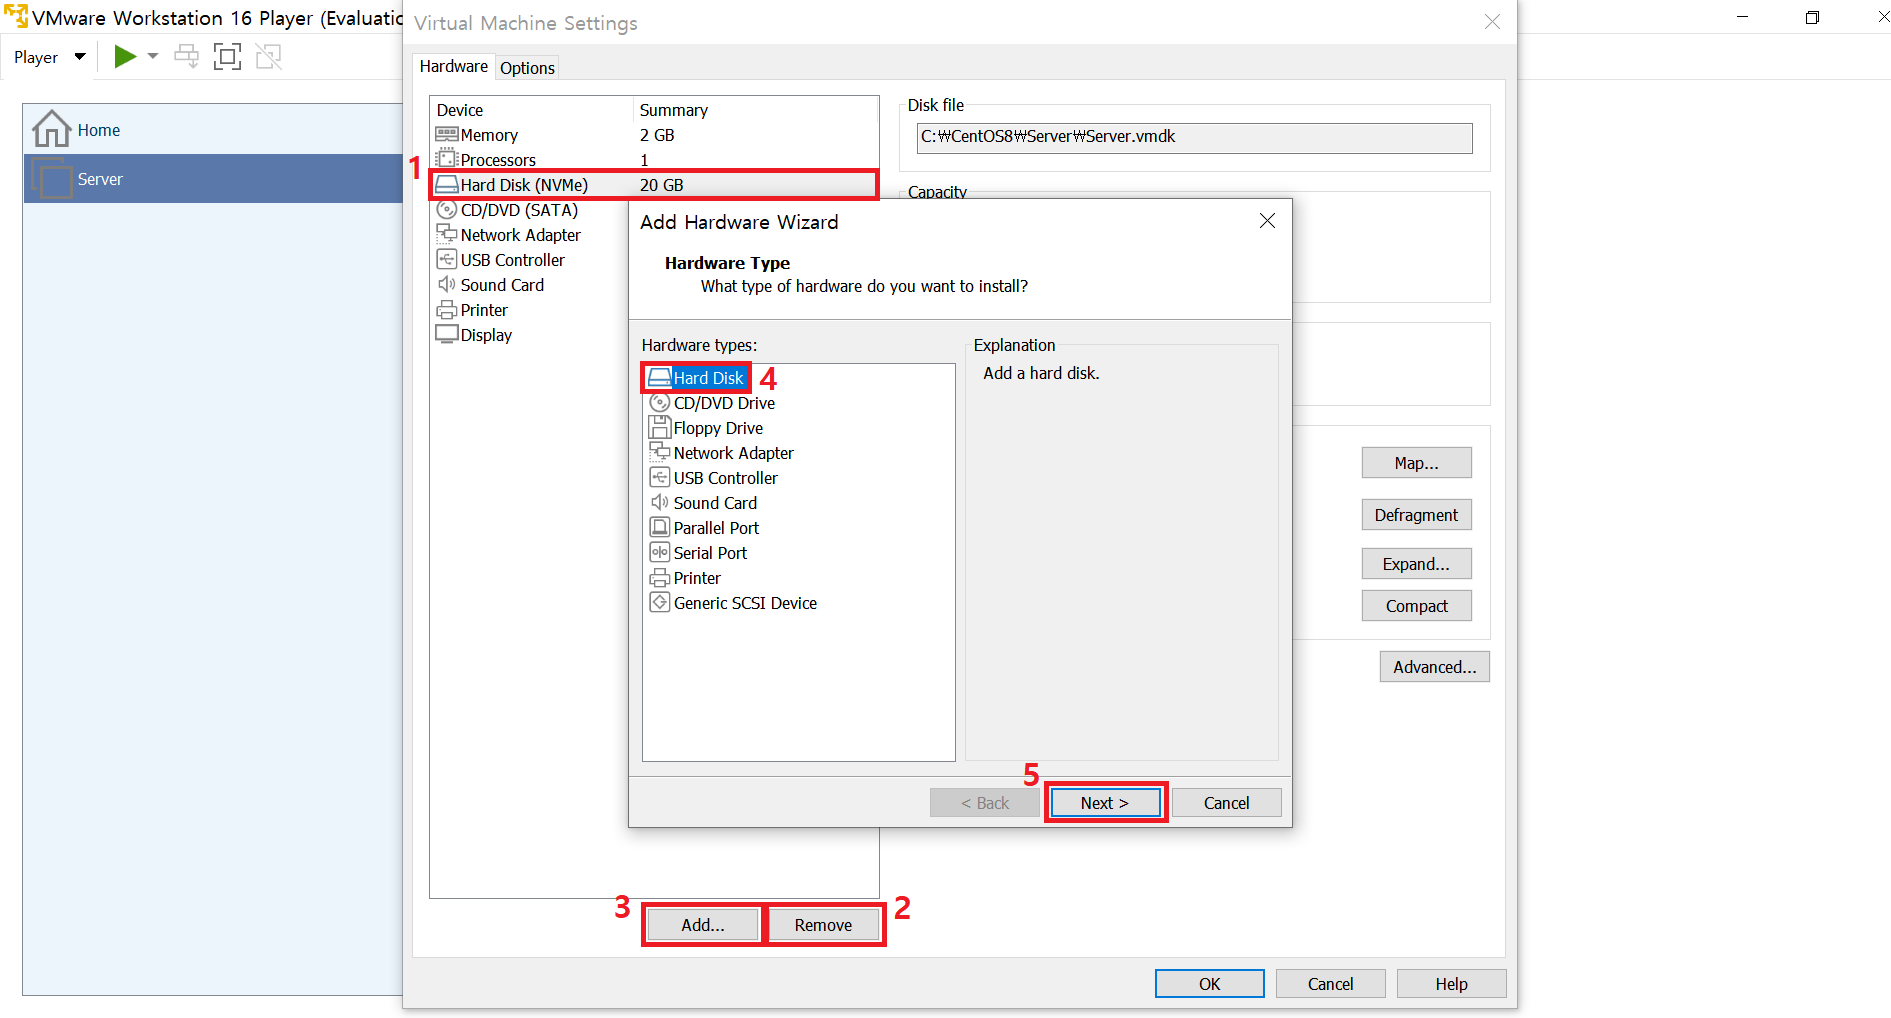
Task: Select the Sound Card icon in Device list
Action: coord(446,284)
